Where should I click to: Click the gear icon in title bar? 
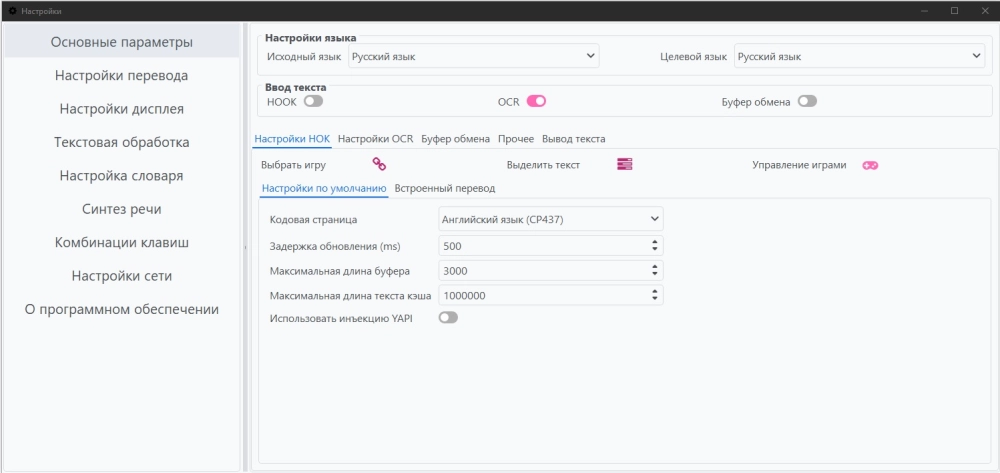(12, 11)
